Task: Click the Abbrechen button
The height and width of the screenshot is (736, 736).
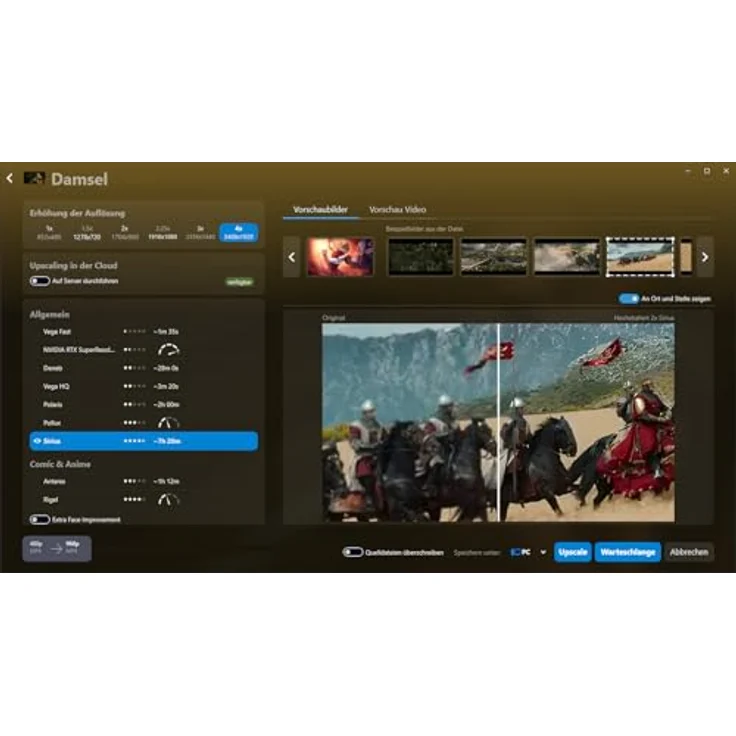Action: pos(689,552)
